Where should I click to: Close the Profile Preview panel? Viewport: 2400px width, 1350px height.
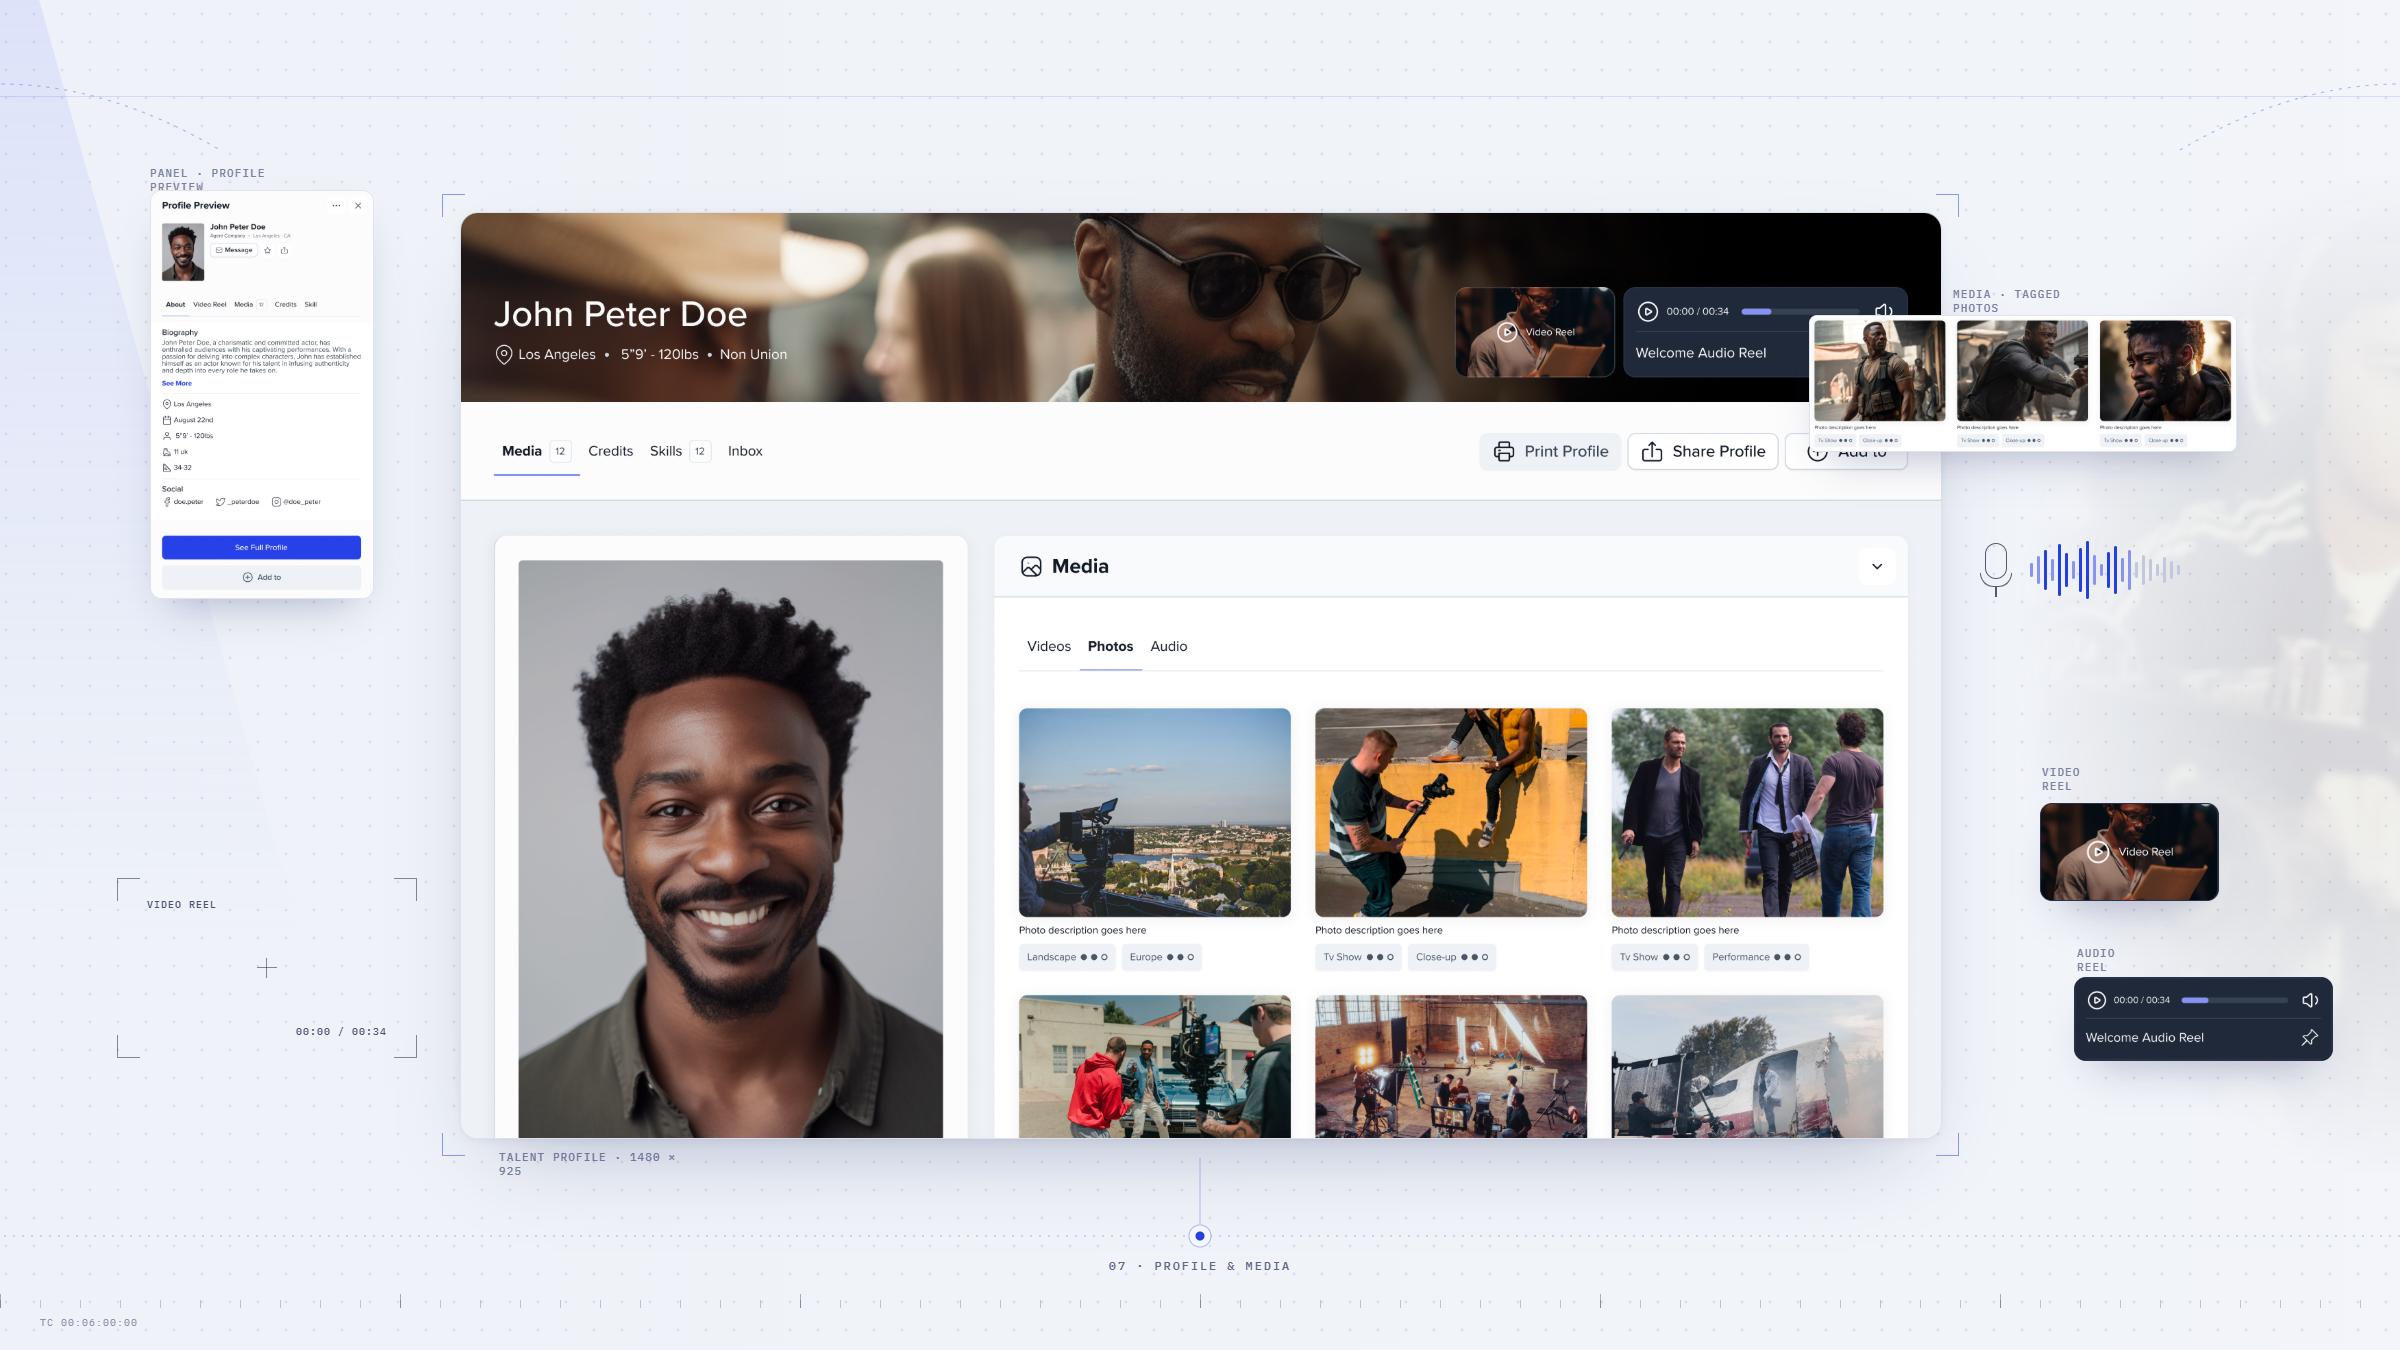pos(358,206)
